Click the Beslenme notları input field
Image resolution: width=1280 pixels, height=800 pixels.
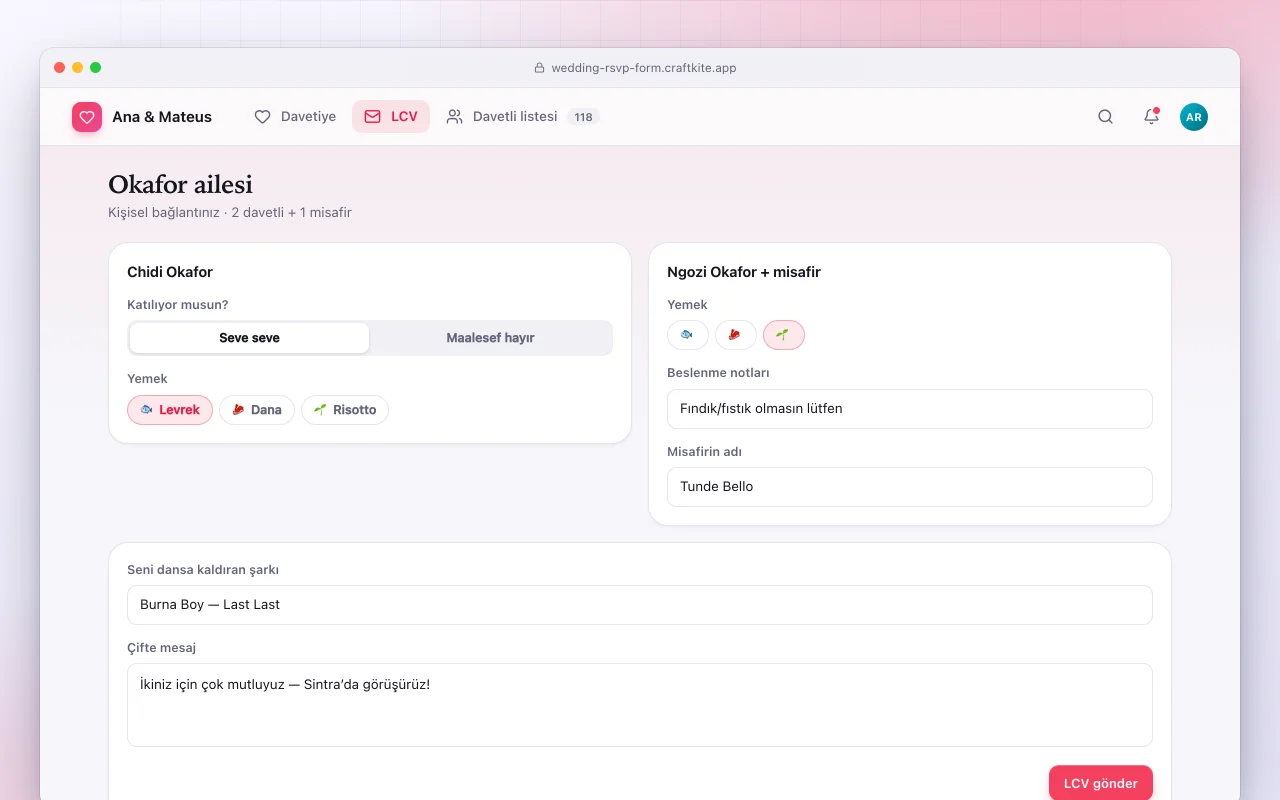[x=910, y=409]
